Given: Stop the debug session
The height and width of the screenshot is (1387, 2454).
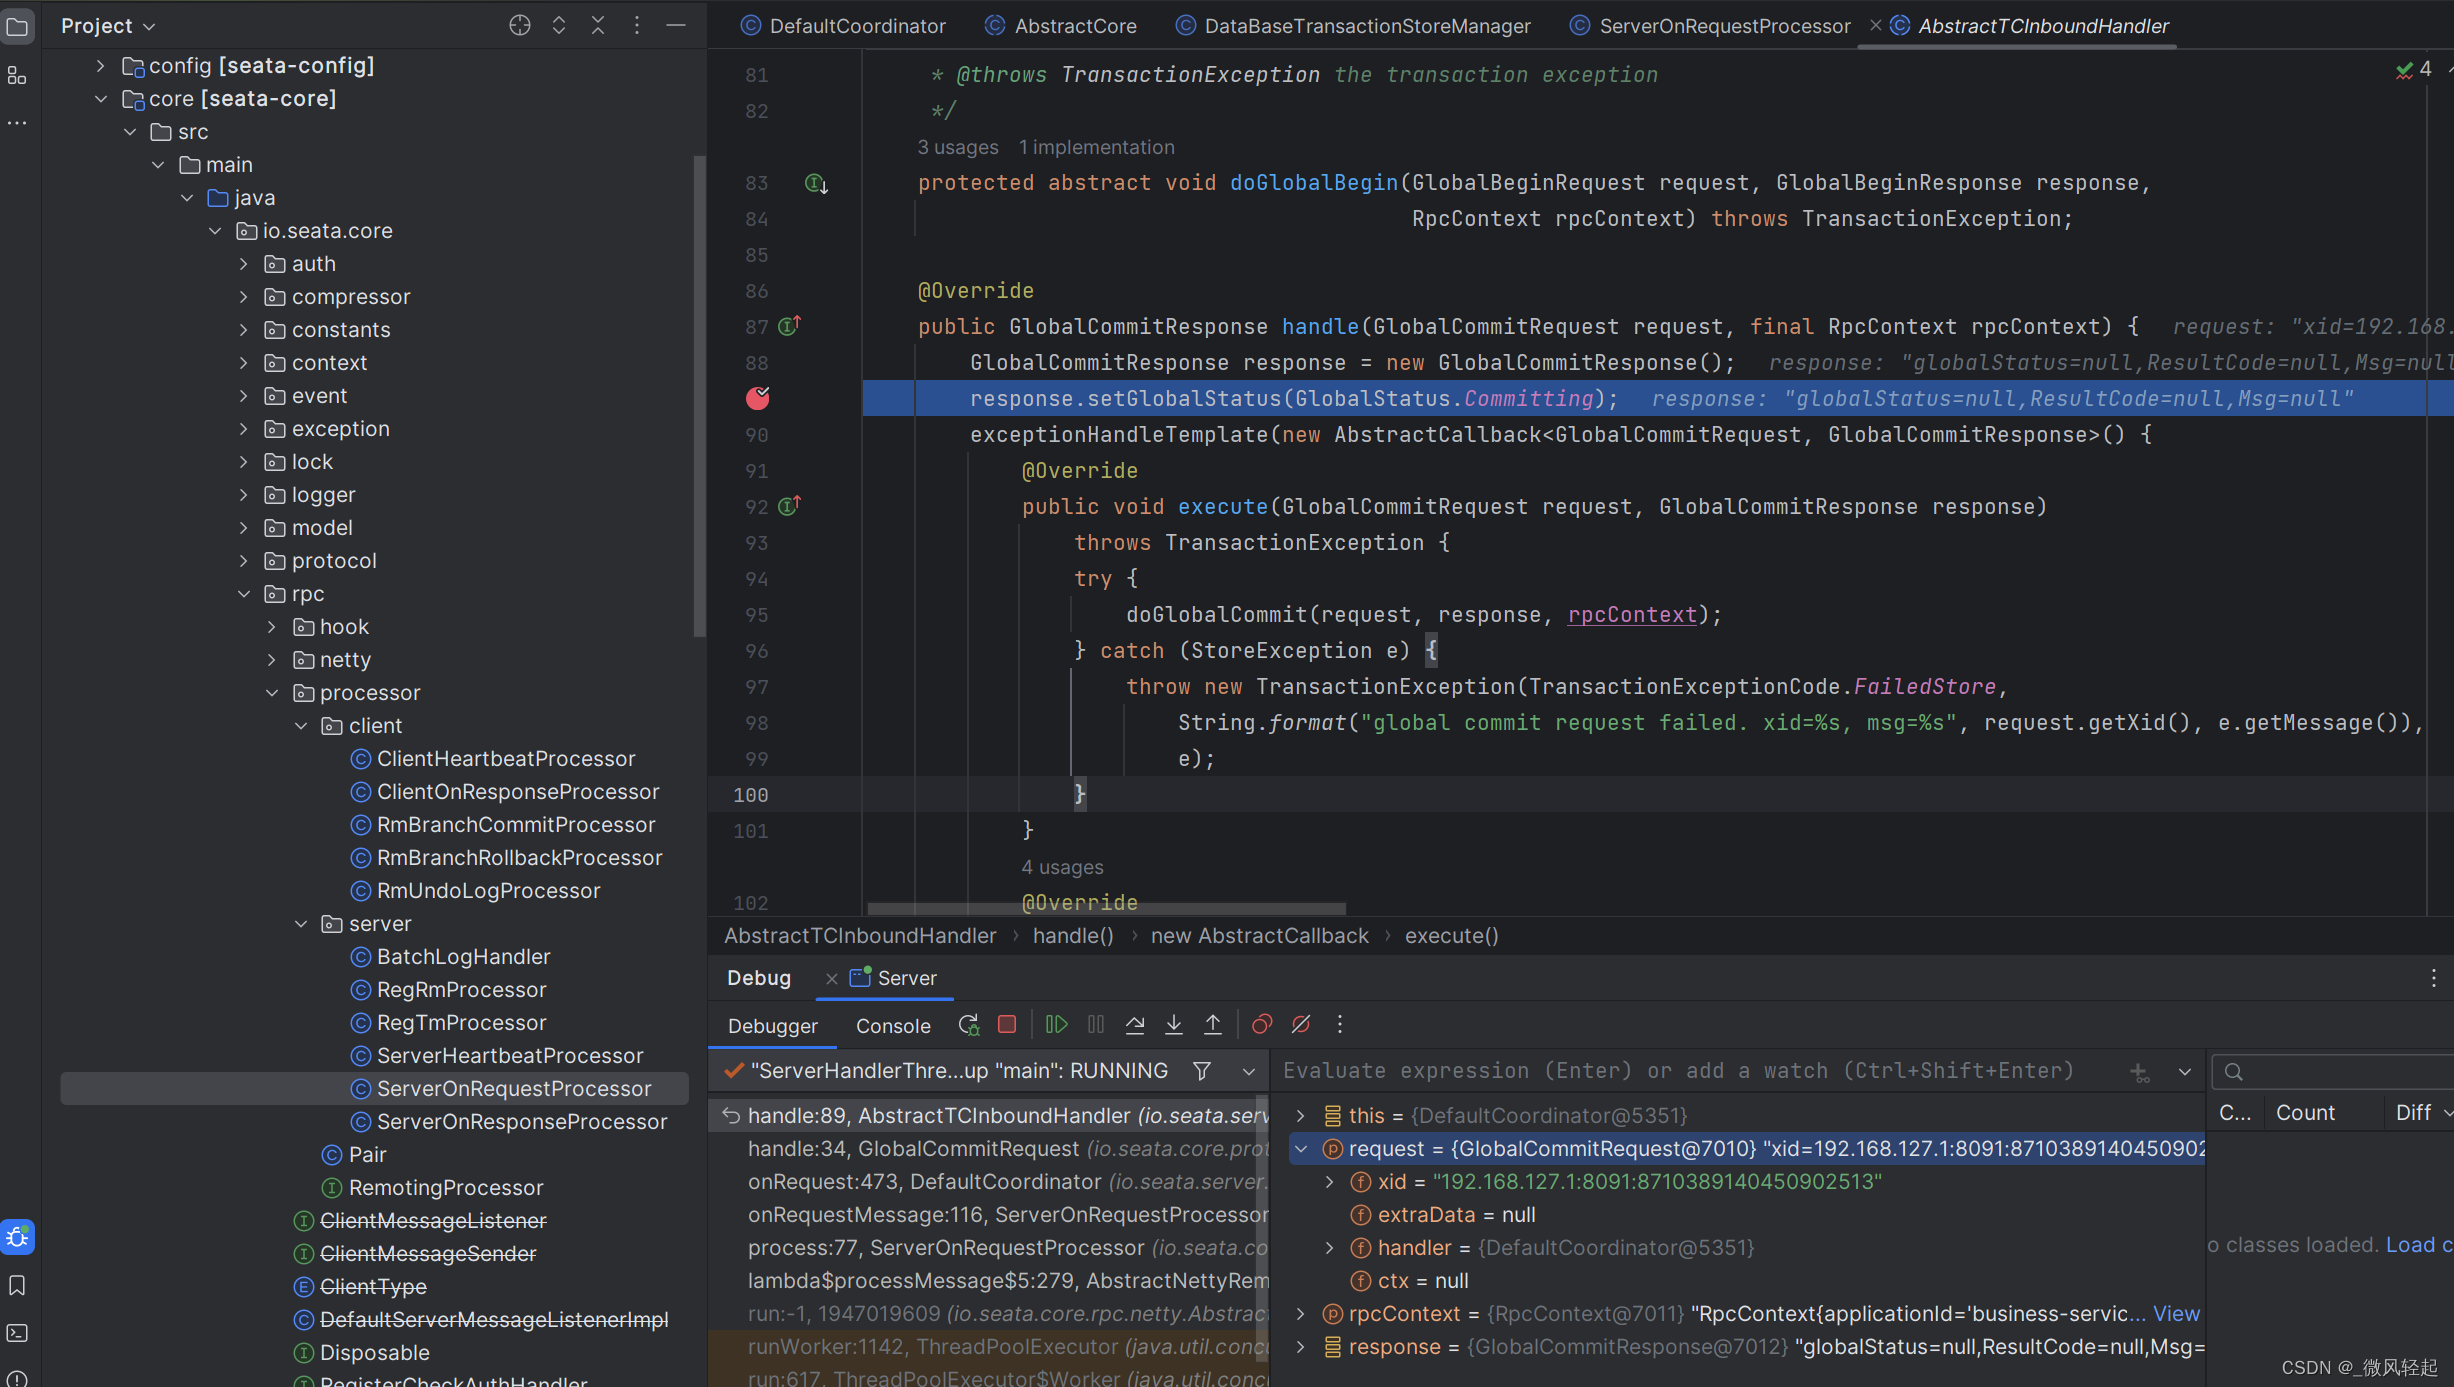Looking at the screenshot, I should tap(1007, 1025).
